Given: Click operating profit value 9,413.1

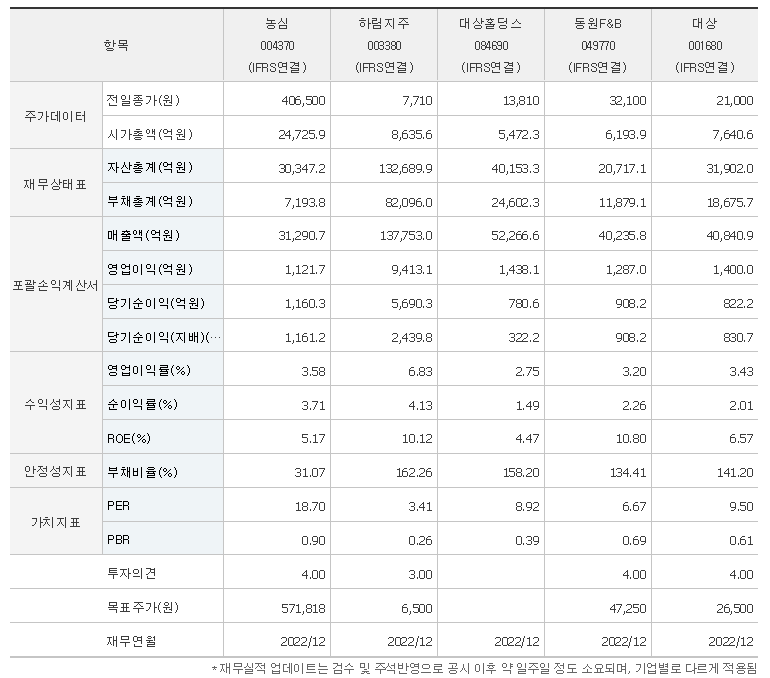Looking at the screenshot, I should point(412,270).
